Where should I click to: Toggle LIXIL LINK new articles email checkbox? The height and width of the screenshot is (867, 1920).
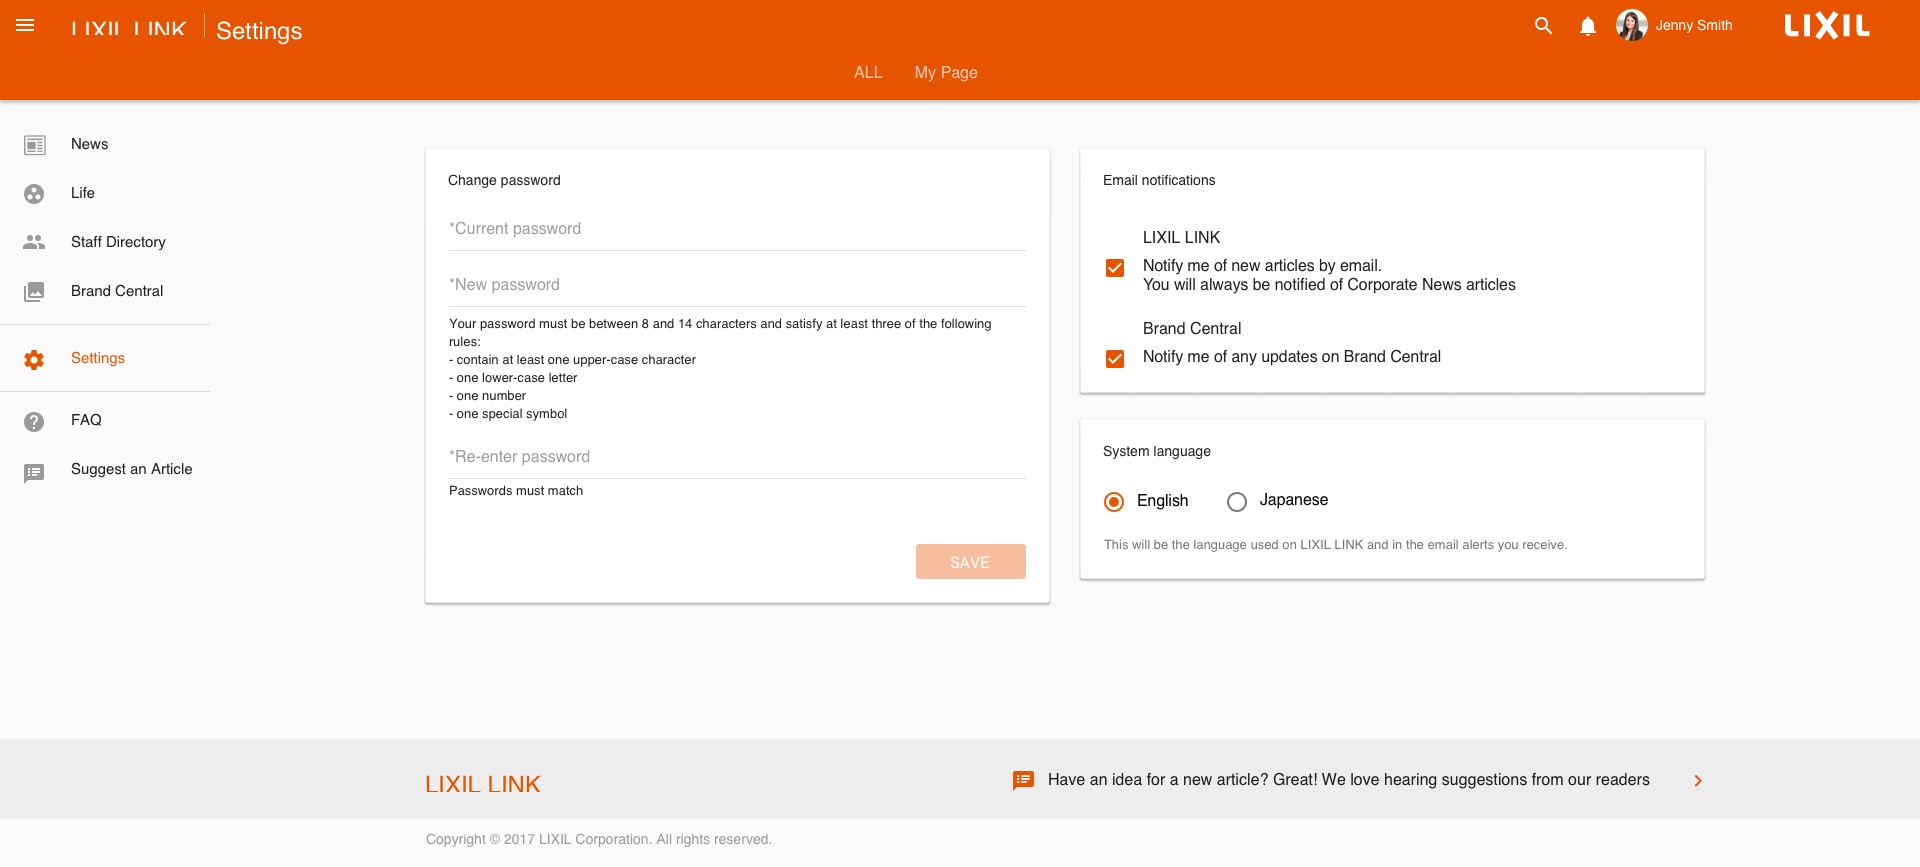[1115, 268]
